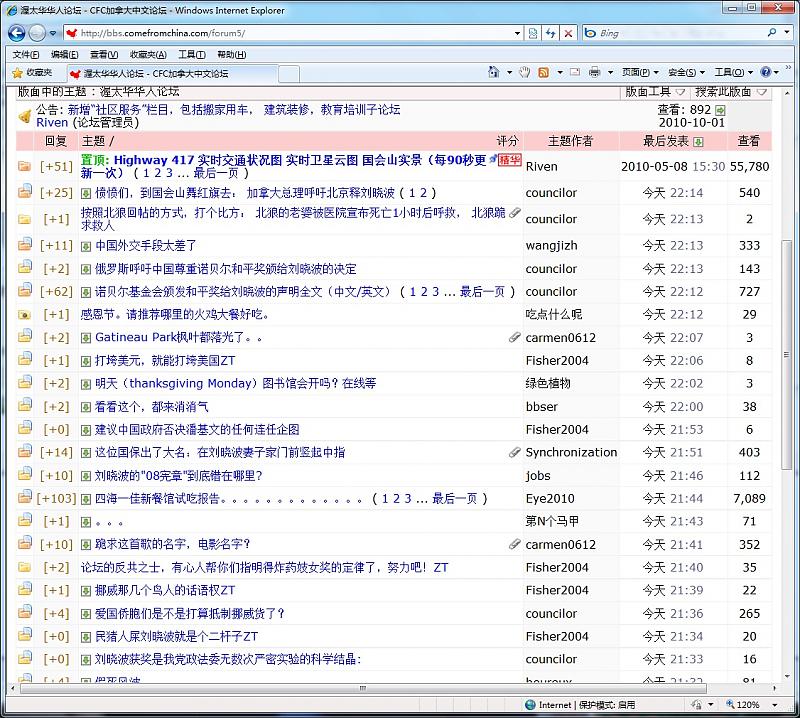Click the Help question mark icon

766,73
